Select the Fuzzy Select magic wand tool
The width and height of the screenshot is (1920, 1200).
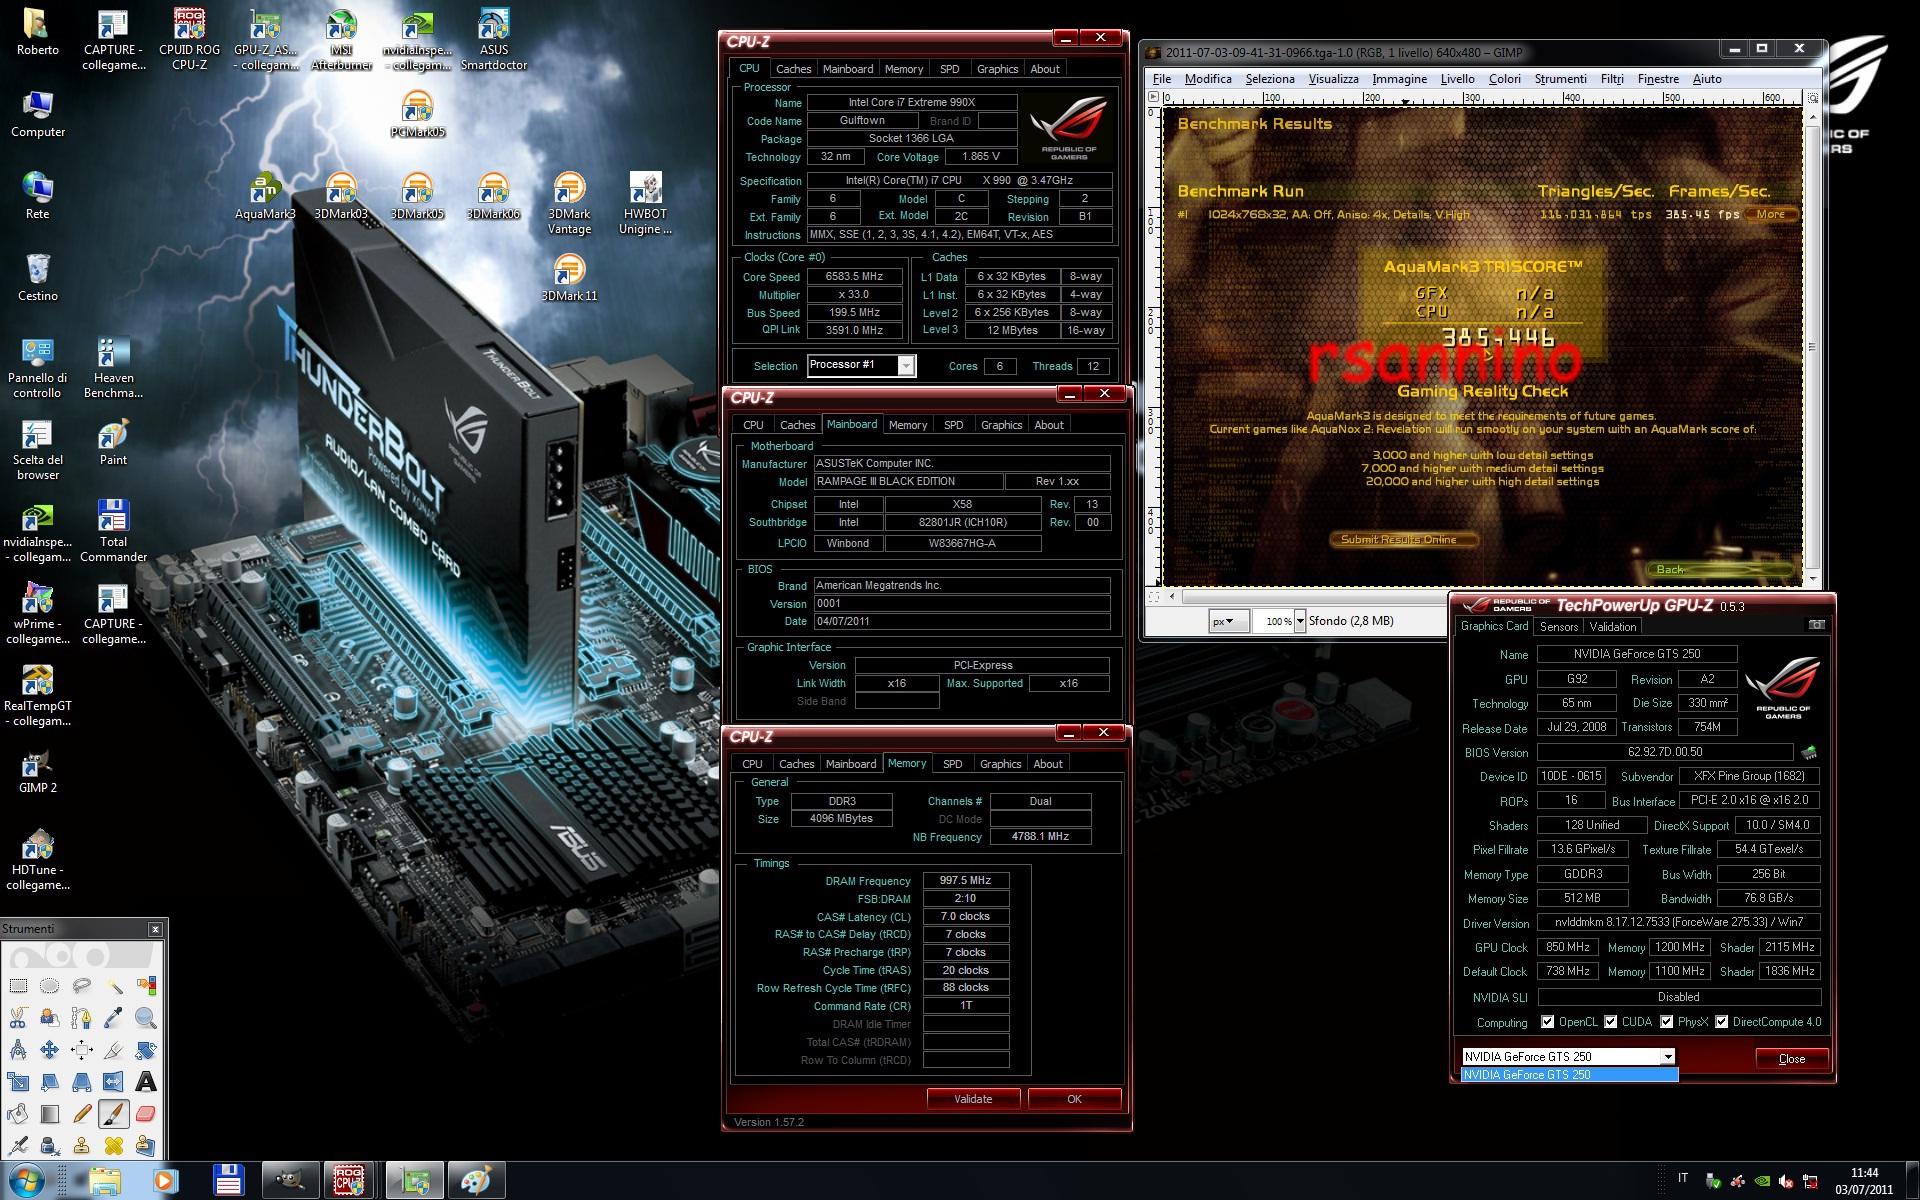click(114, 985)
